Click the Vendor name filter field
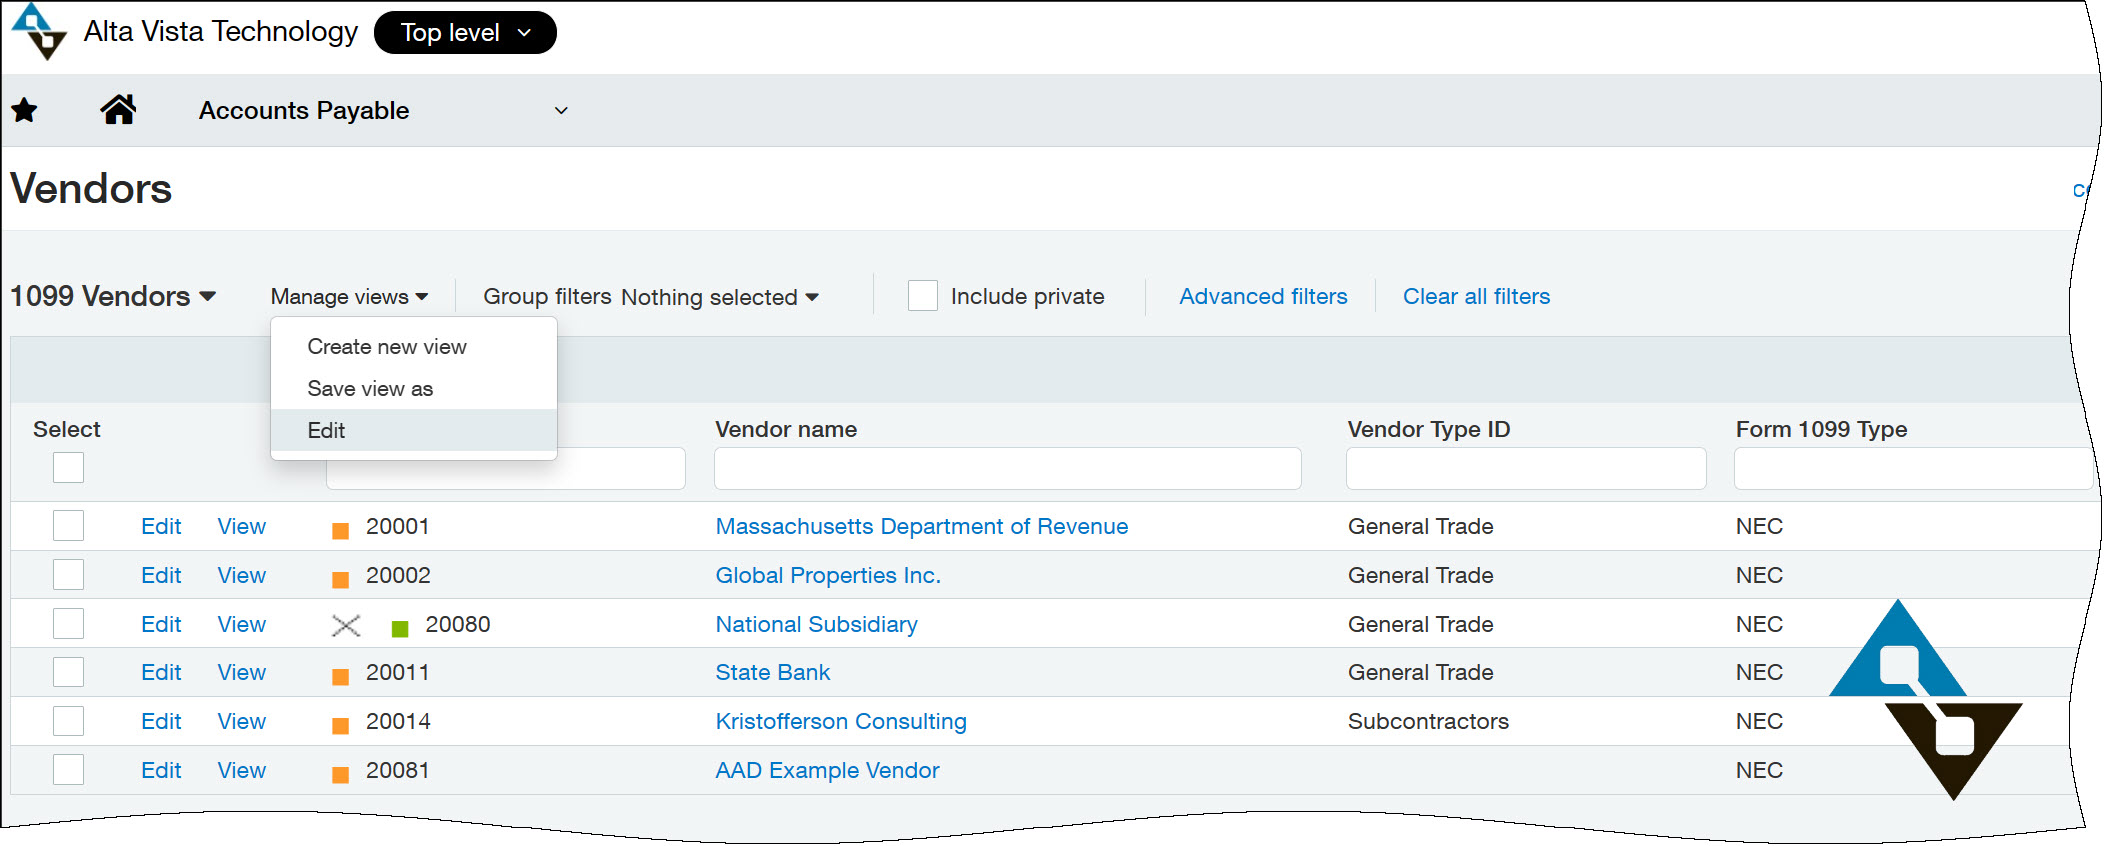The width and height of the screenshot is (2104, 846). [1008, 468]
